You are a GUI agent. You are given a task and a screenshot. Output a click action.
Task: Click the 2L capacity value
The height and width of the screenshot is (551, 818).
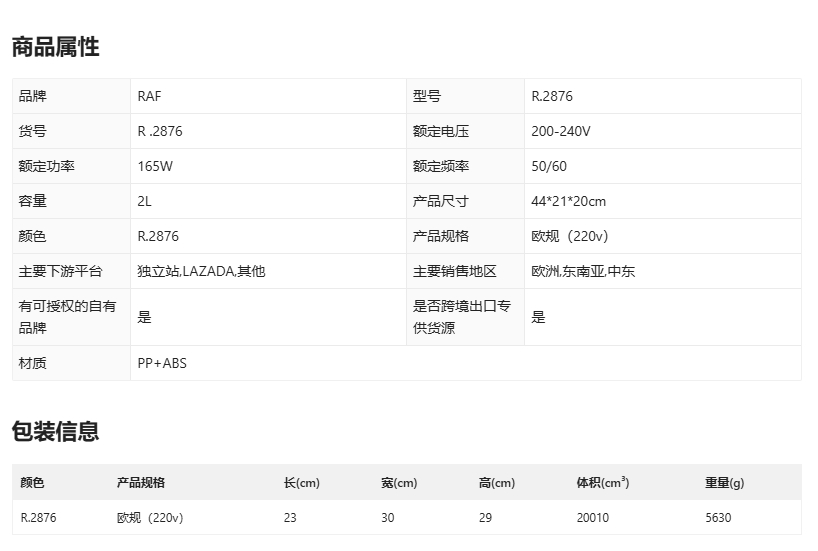tap(145, 201)
